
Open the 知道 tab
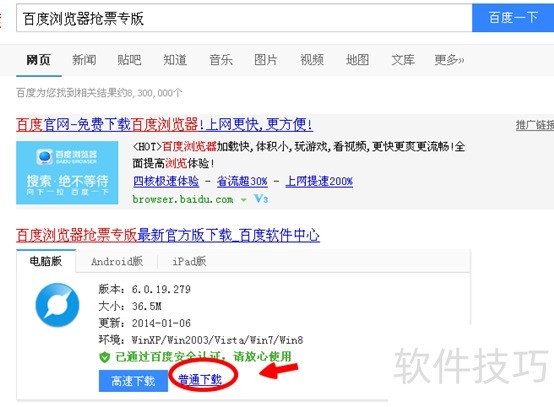click(175, 60)
